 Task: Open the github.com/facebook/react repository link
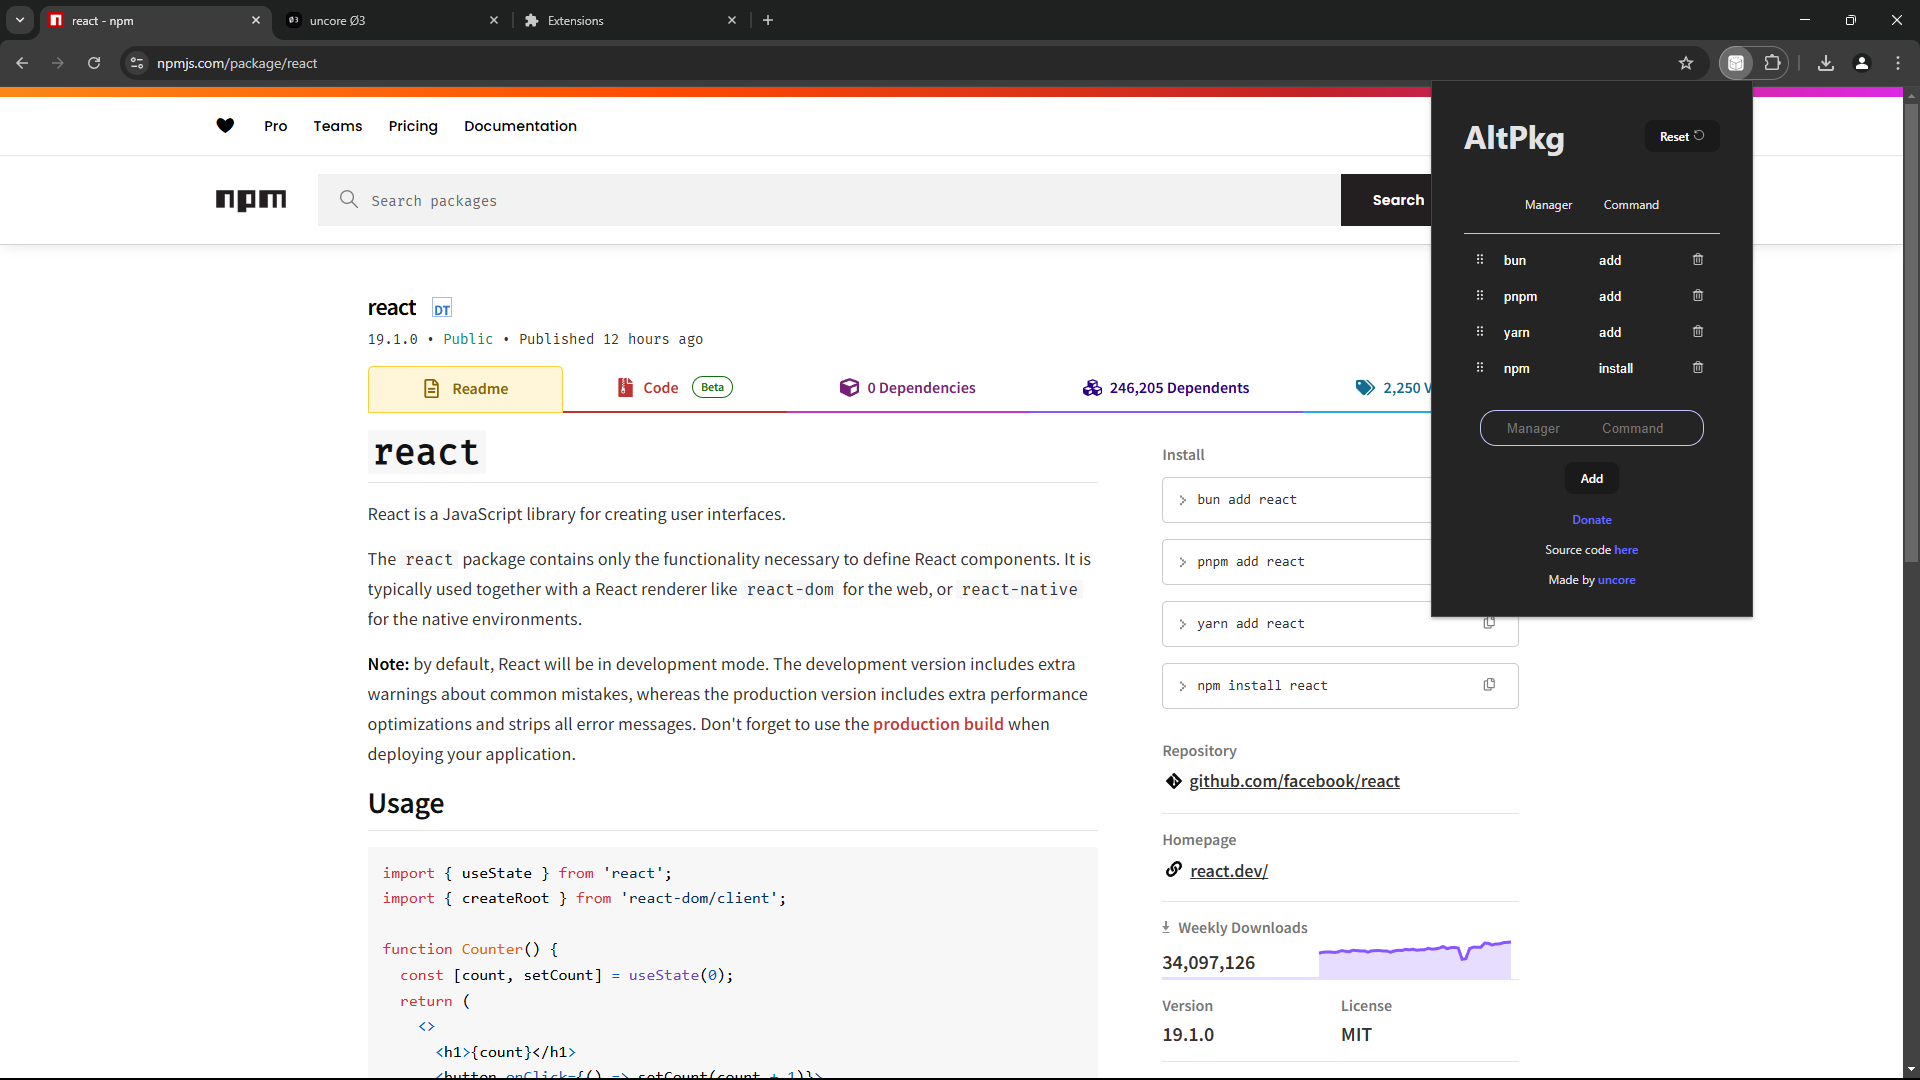coord(1294,781)
